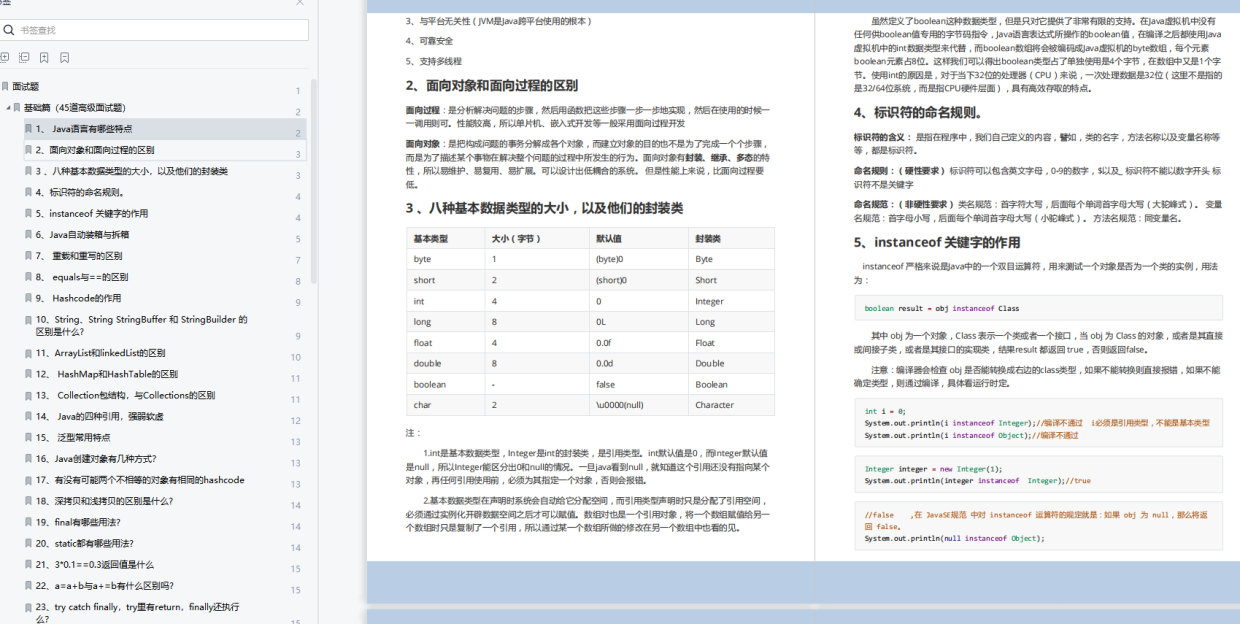Click bookmark icon beside 1、Java语言有哪些特点
Image resolution: width=1240 pixels, height=624 pixels.
click(x=29, y=129)
